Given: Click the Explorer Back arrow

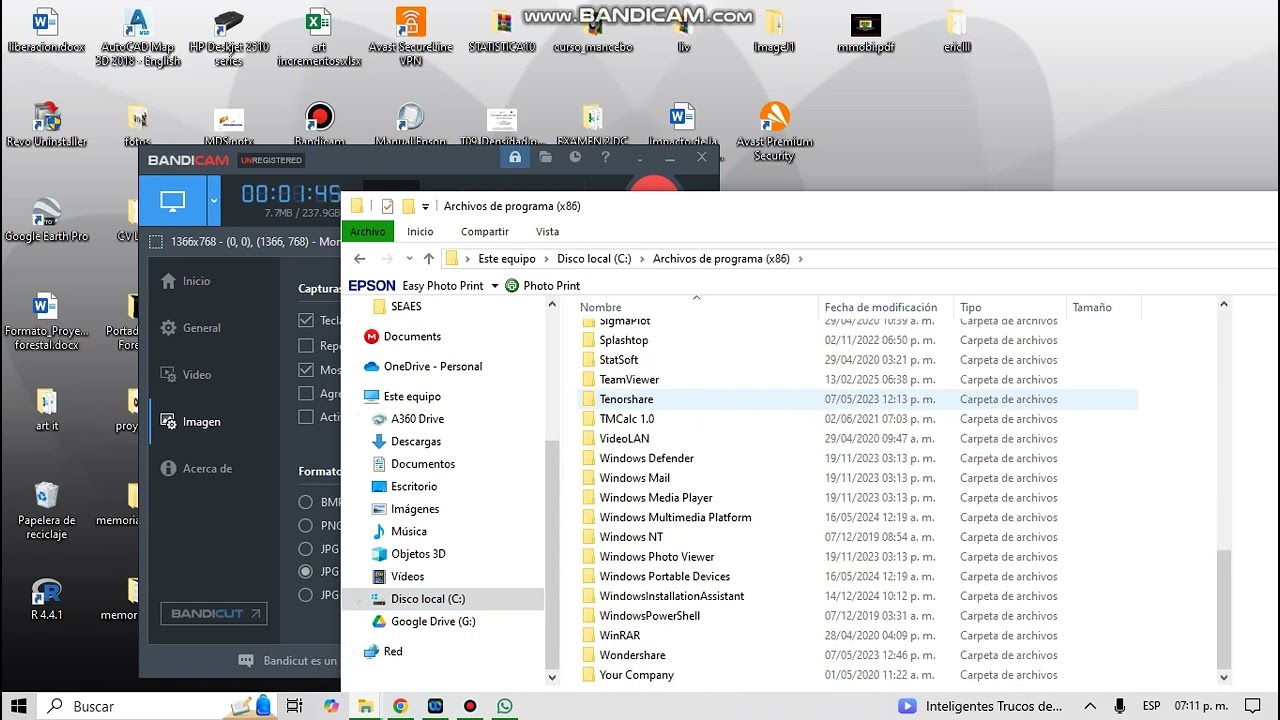Looking at the screenshot, I should (360, 259).
